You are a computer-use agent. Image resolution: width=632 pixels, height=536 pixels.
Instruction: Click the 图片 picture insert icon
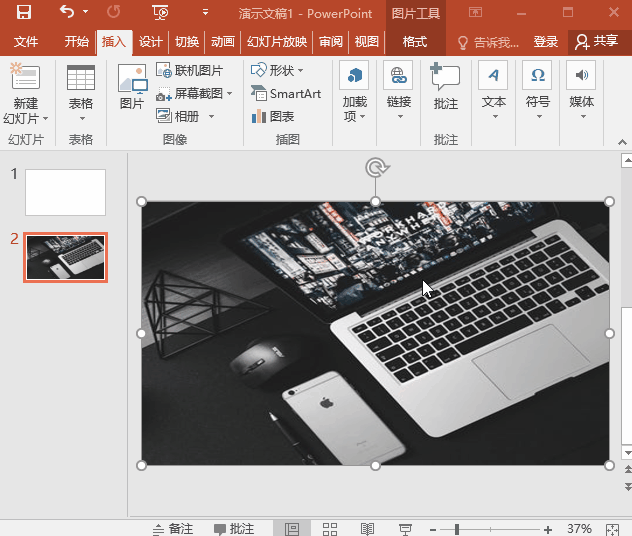pos(132,86)
